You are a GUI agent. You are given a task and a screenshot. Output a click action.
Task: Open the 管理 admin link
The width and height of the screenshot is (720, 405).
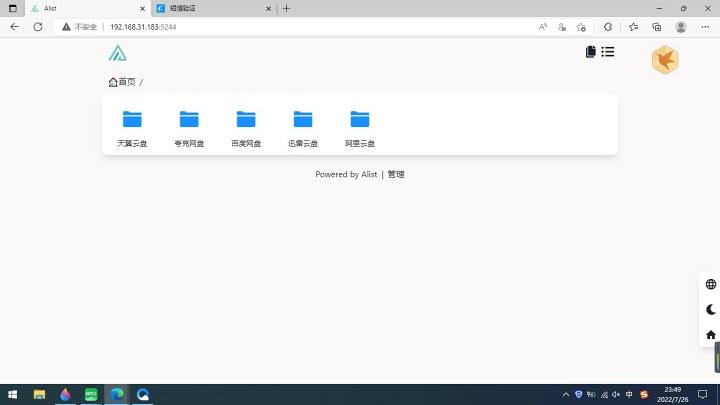coord(396,174)
